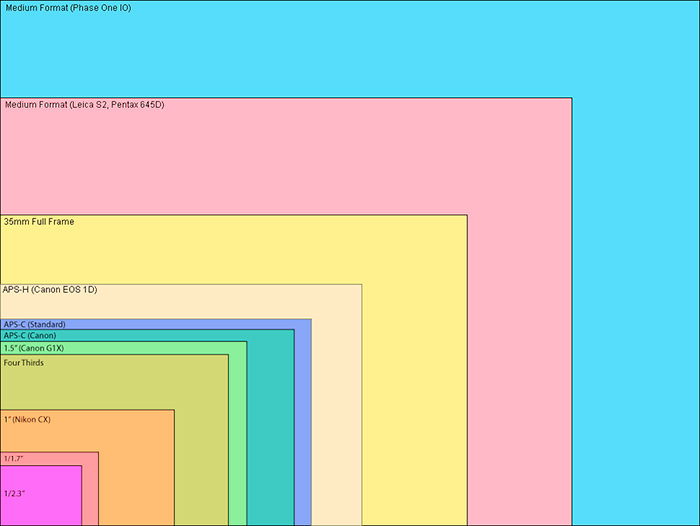Click the blue APS-C Standard strip

point(303,420)
